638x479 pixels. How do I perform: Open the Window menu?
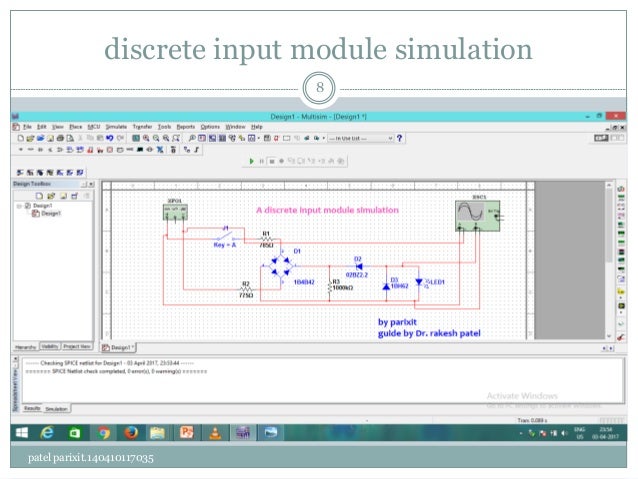pos(235,127)
